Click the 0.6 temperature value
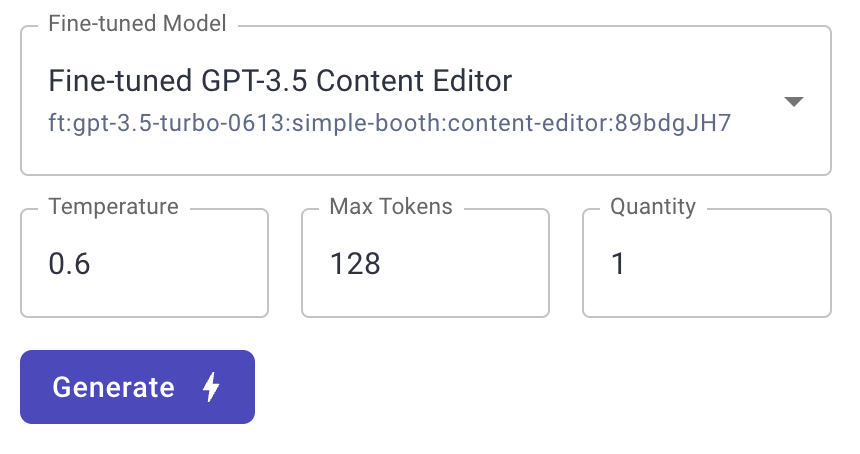860x454 pixels. 69,264
